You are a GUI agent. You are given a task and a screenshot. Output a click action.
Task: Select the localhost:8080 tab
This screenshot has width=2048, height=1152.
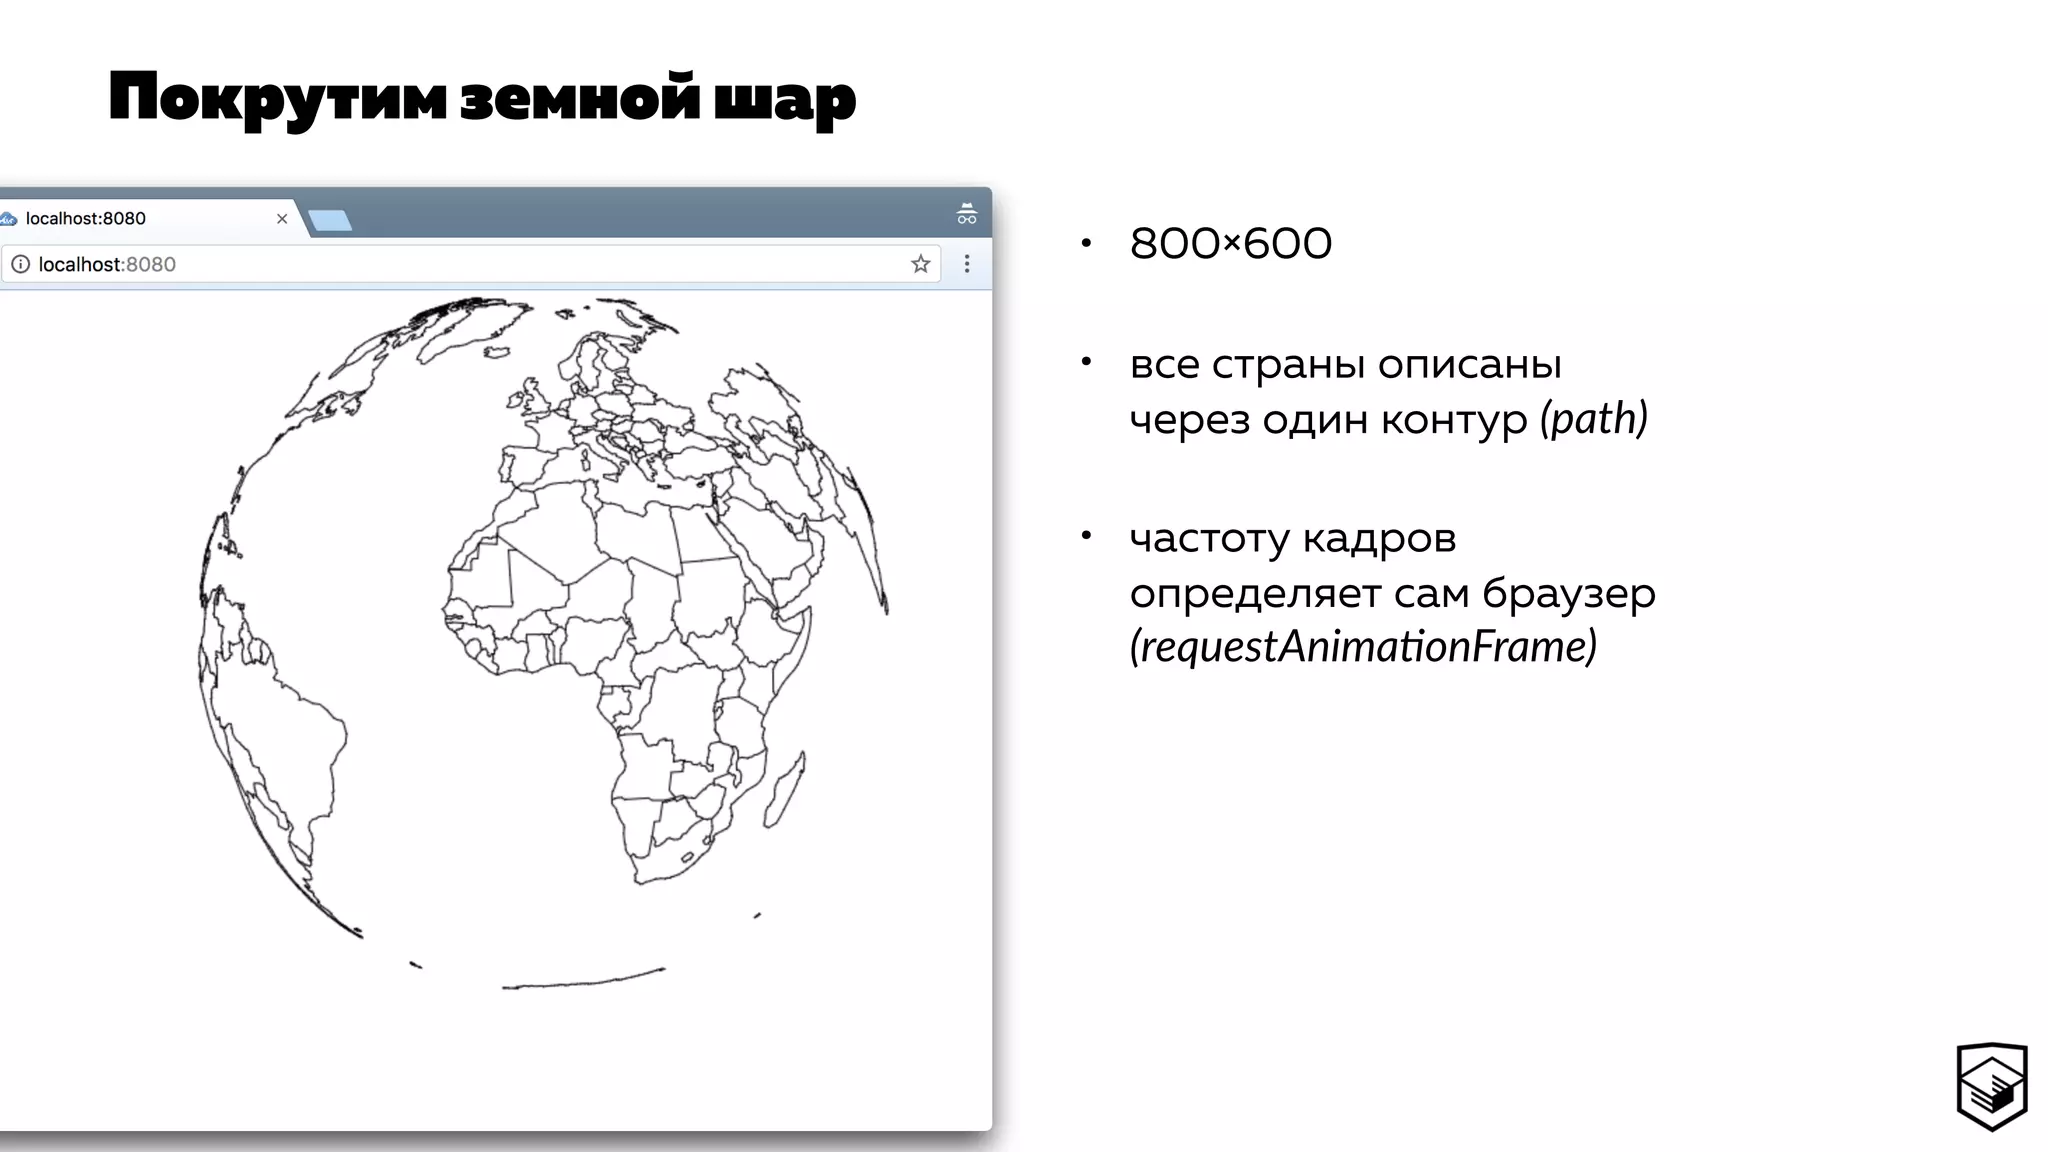pyautogui.click(x=148, y=218)
